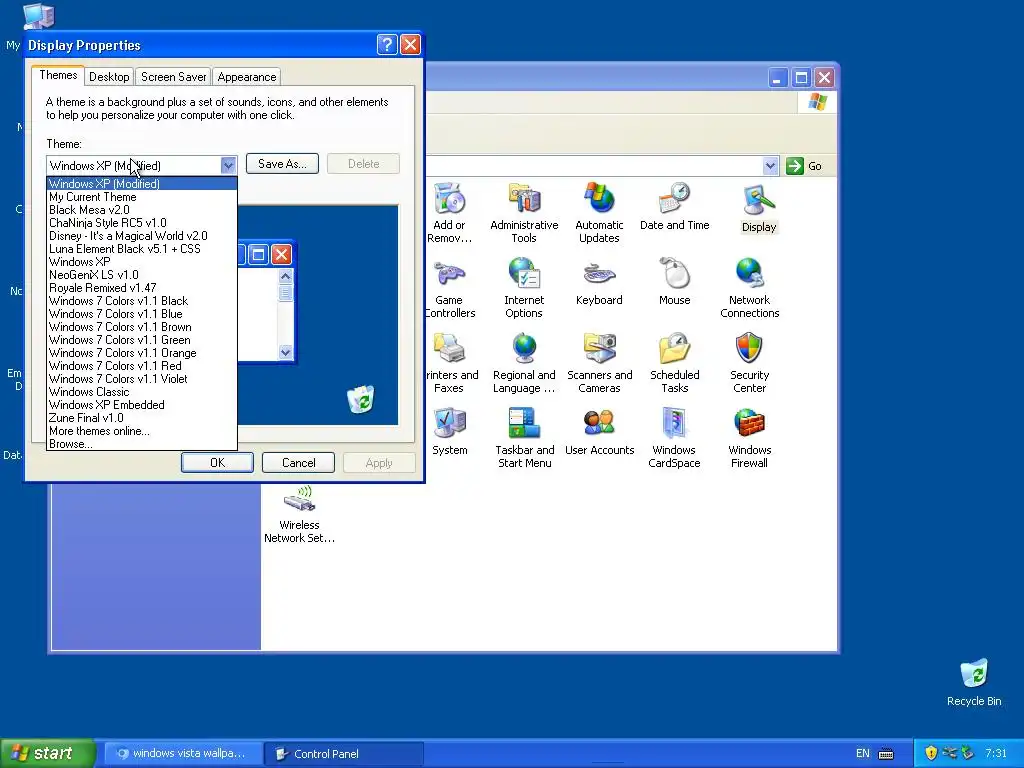This screenshot has width=1024, height=768.
Task: Switch to windows vista wallpaper taskbar item
Action: click(184, 754)
